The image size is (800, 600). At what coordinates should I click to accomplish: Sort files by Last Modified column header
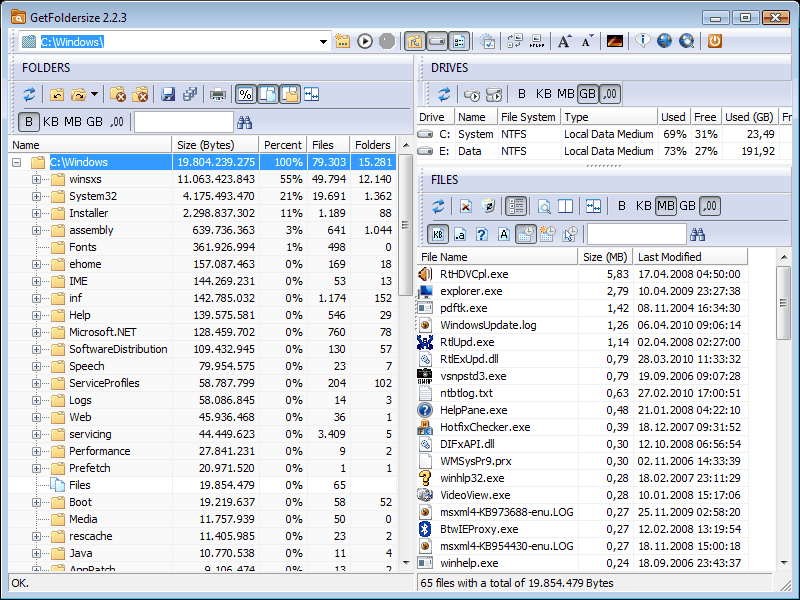690,257
